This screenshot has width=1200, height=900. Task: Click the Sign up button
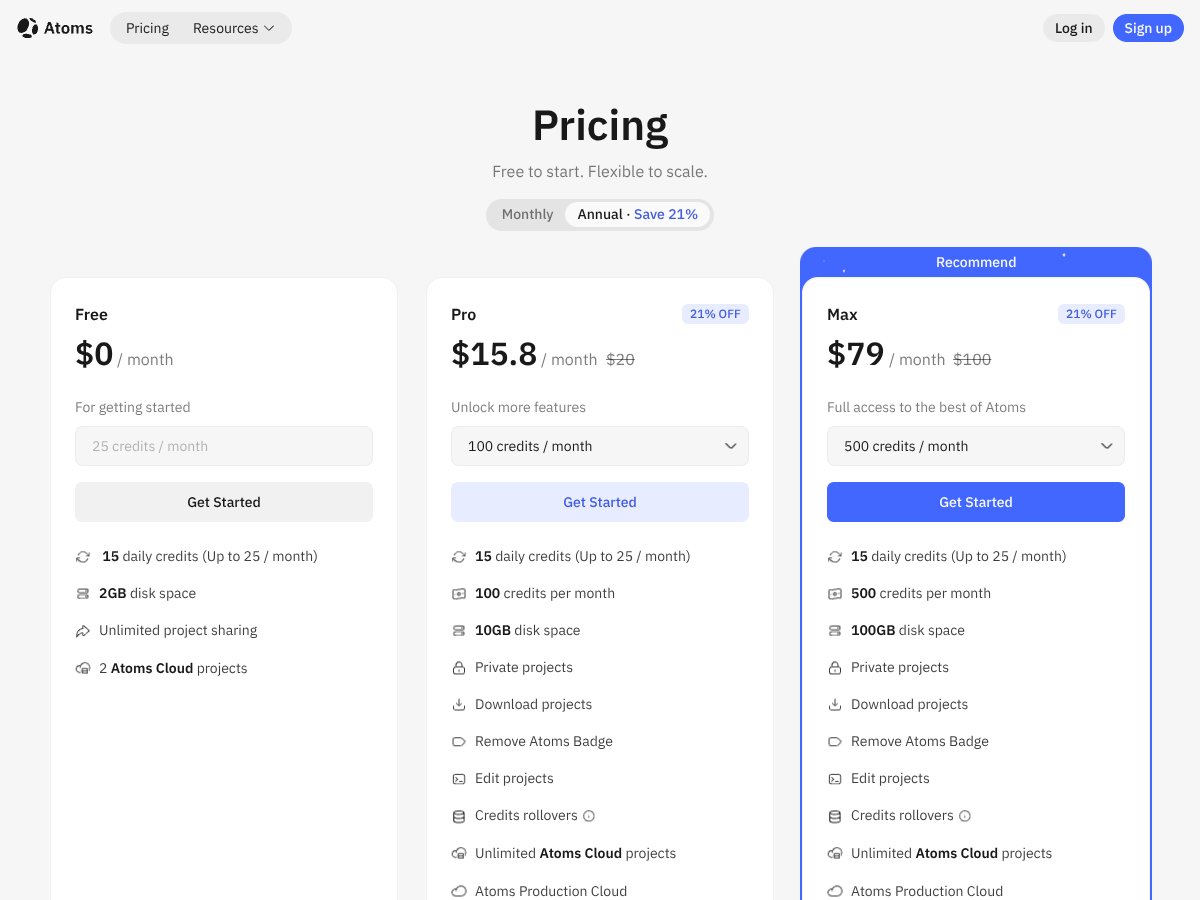click(x=1147, y=28)
